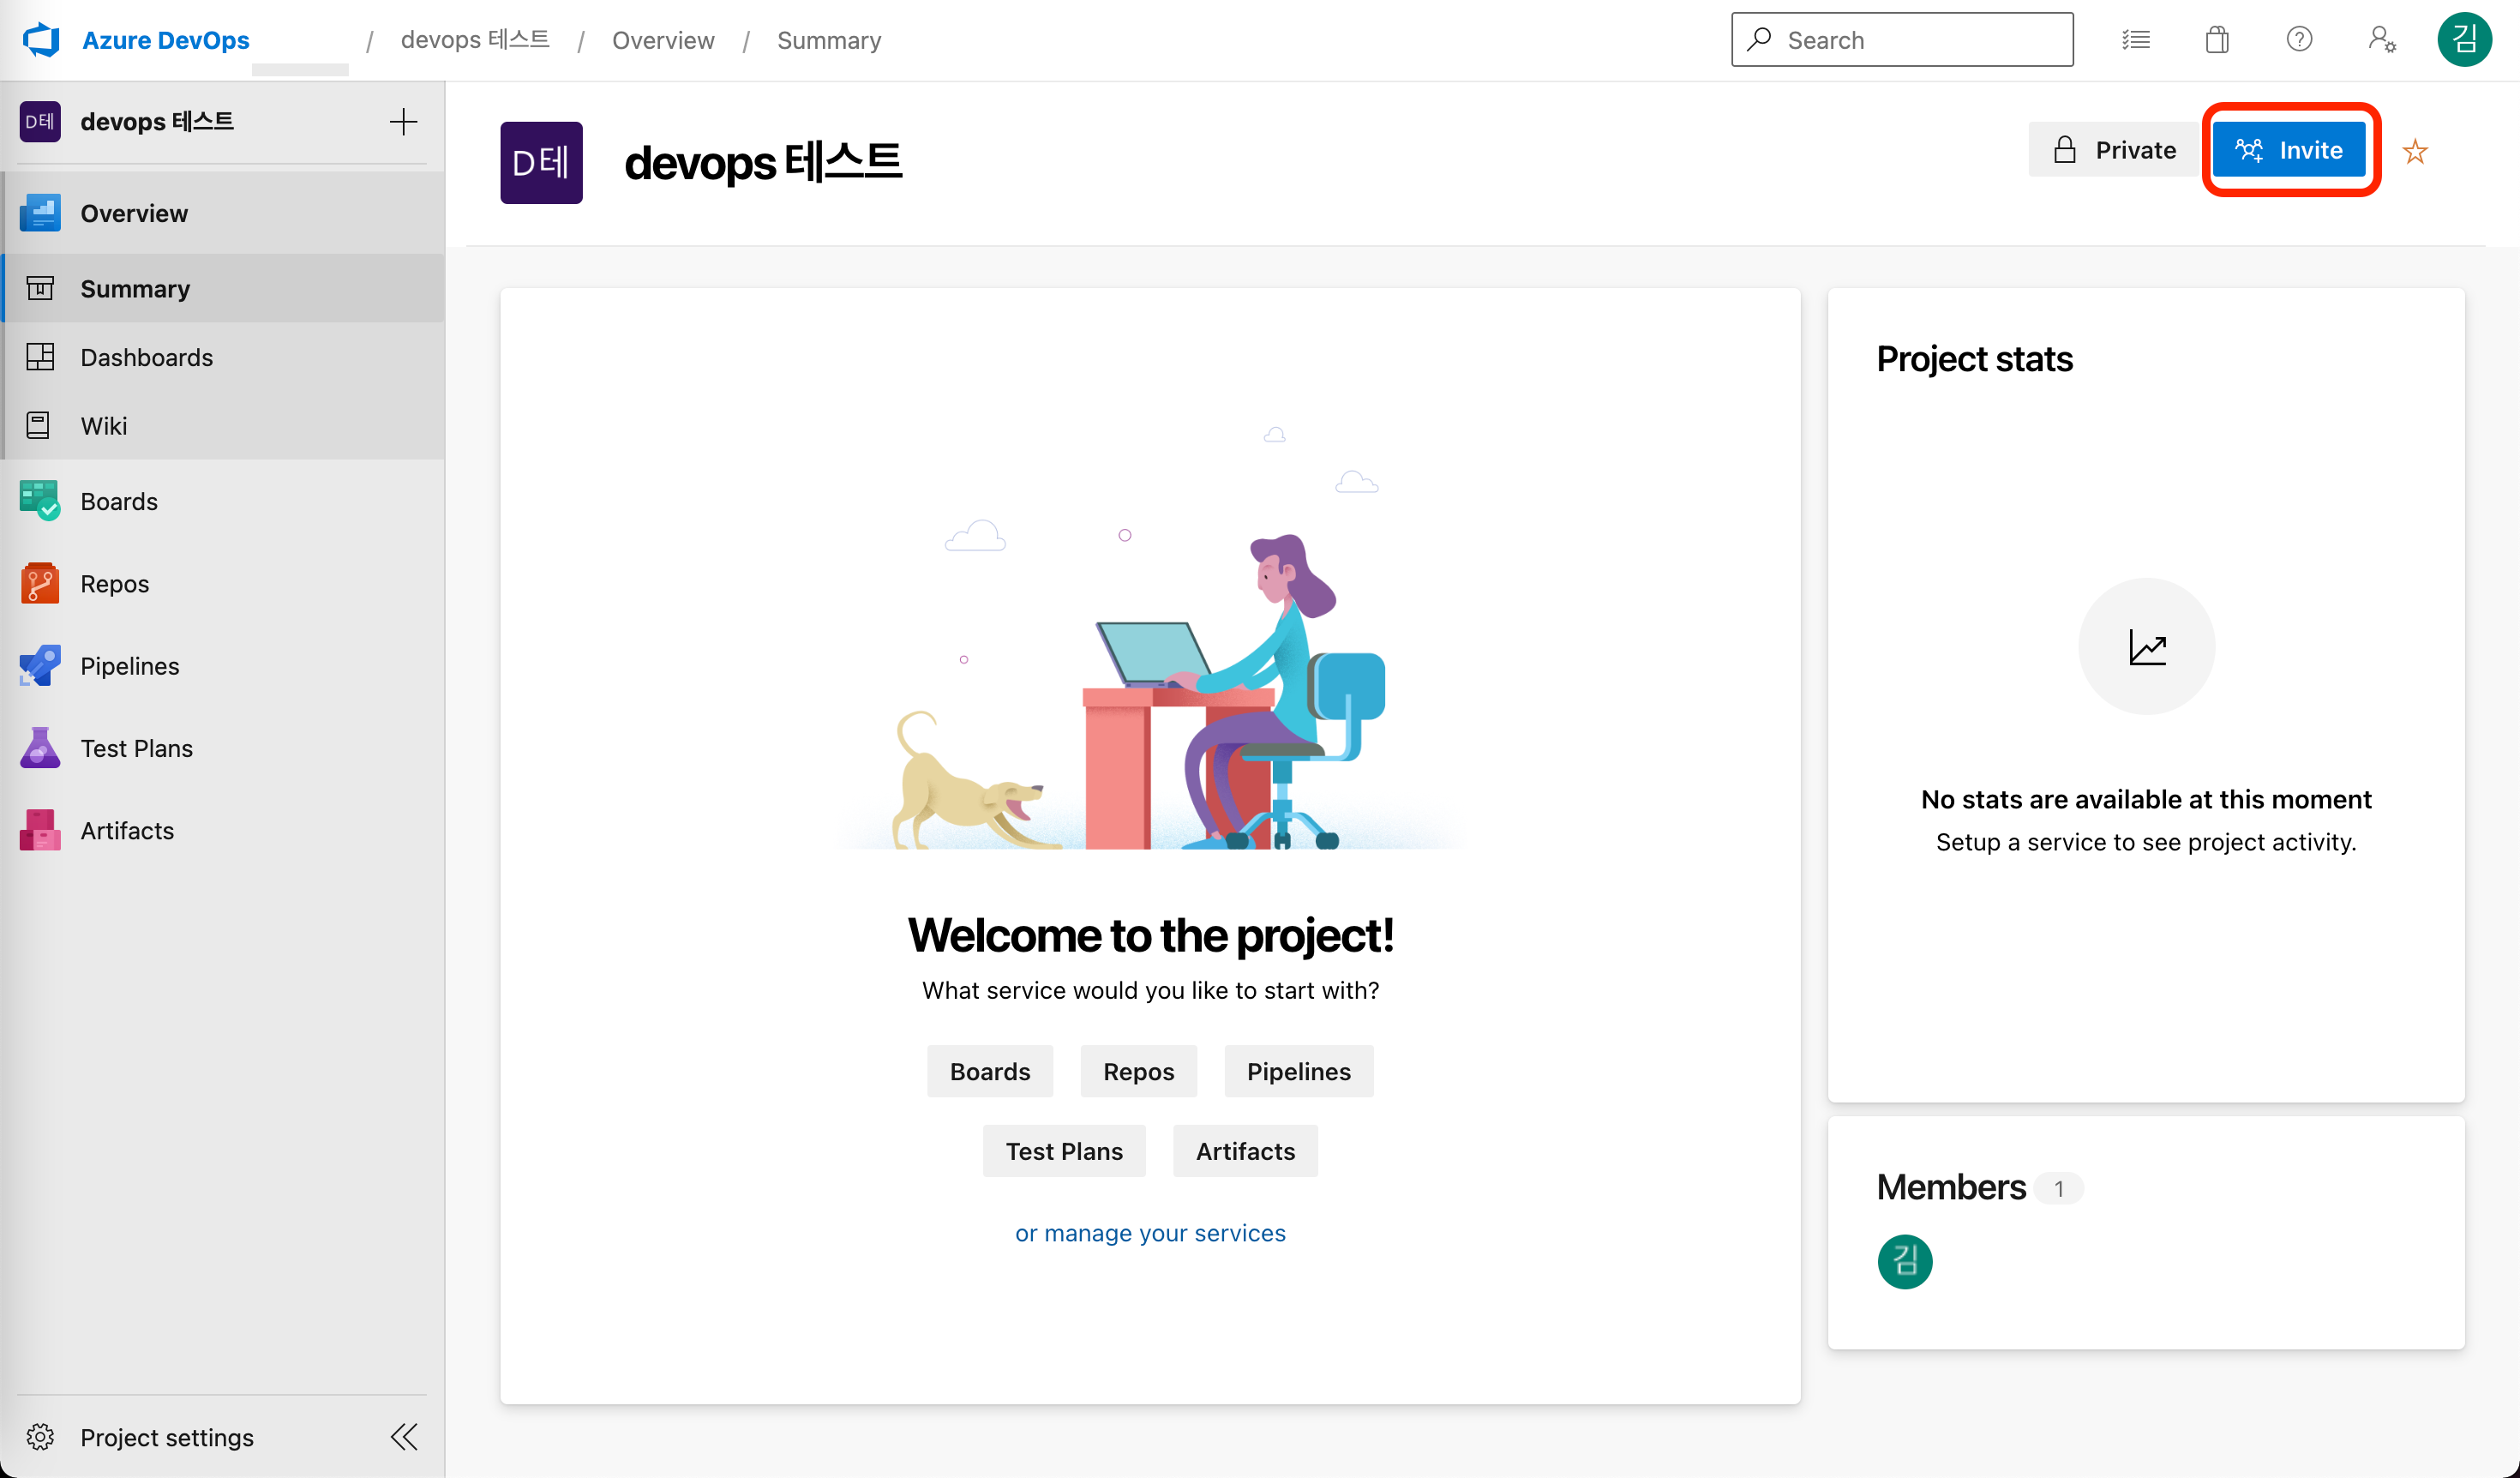Open Boards in the sidebar
Screen dimensions: 2520x1478
pyautogui.click(x=119, y=501)
